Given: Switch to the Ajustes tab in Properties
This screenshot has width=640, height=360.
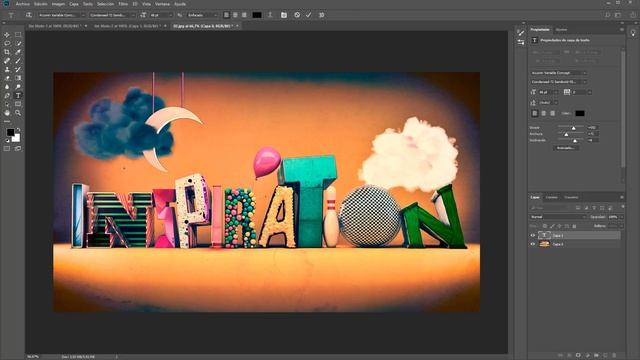Looking at the screenshot, I should [561, 30].
